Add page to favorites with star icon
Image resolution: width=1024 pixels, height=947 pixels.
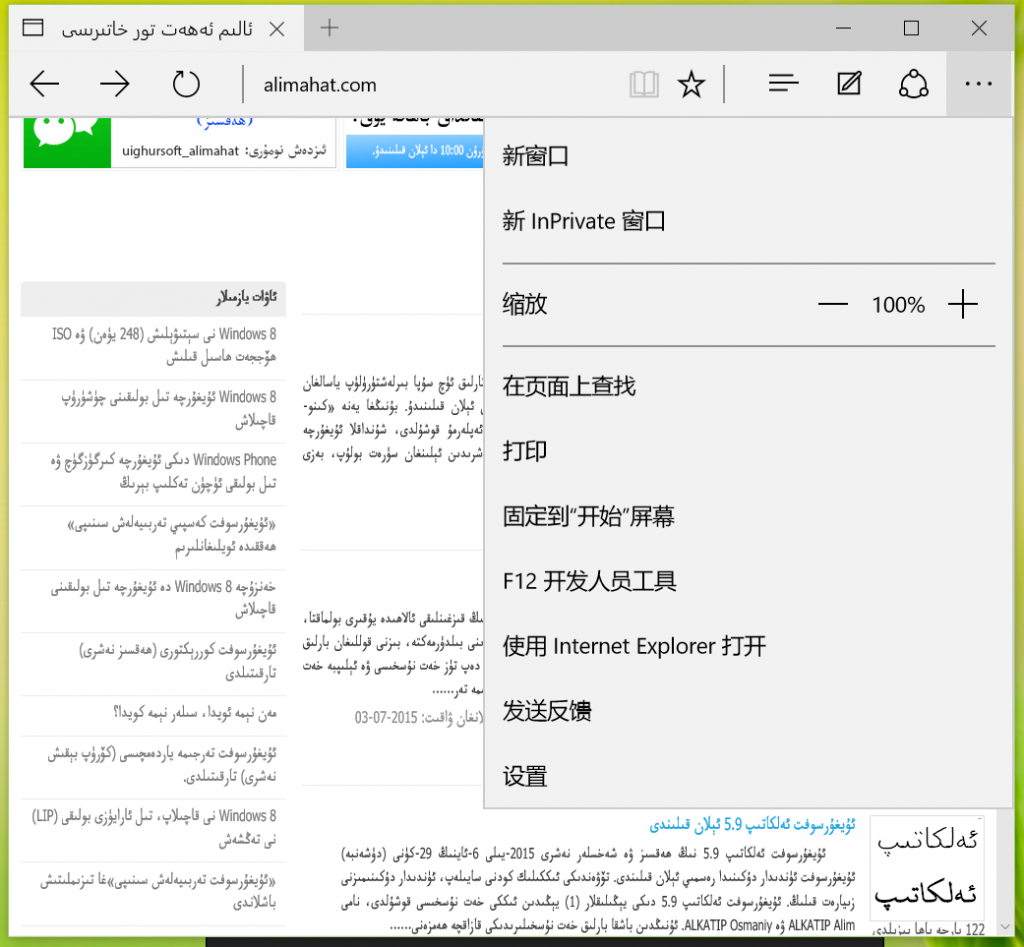pyautogui.click(x=691, y=84)
